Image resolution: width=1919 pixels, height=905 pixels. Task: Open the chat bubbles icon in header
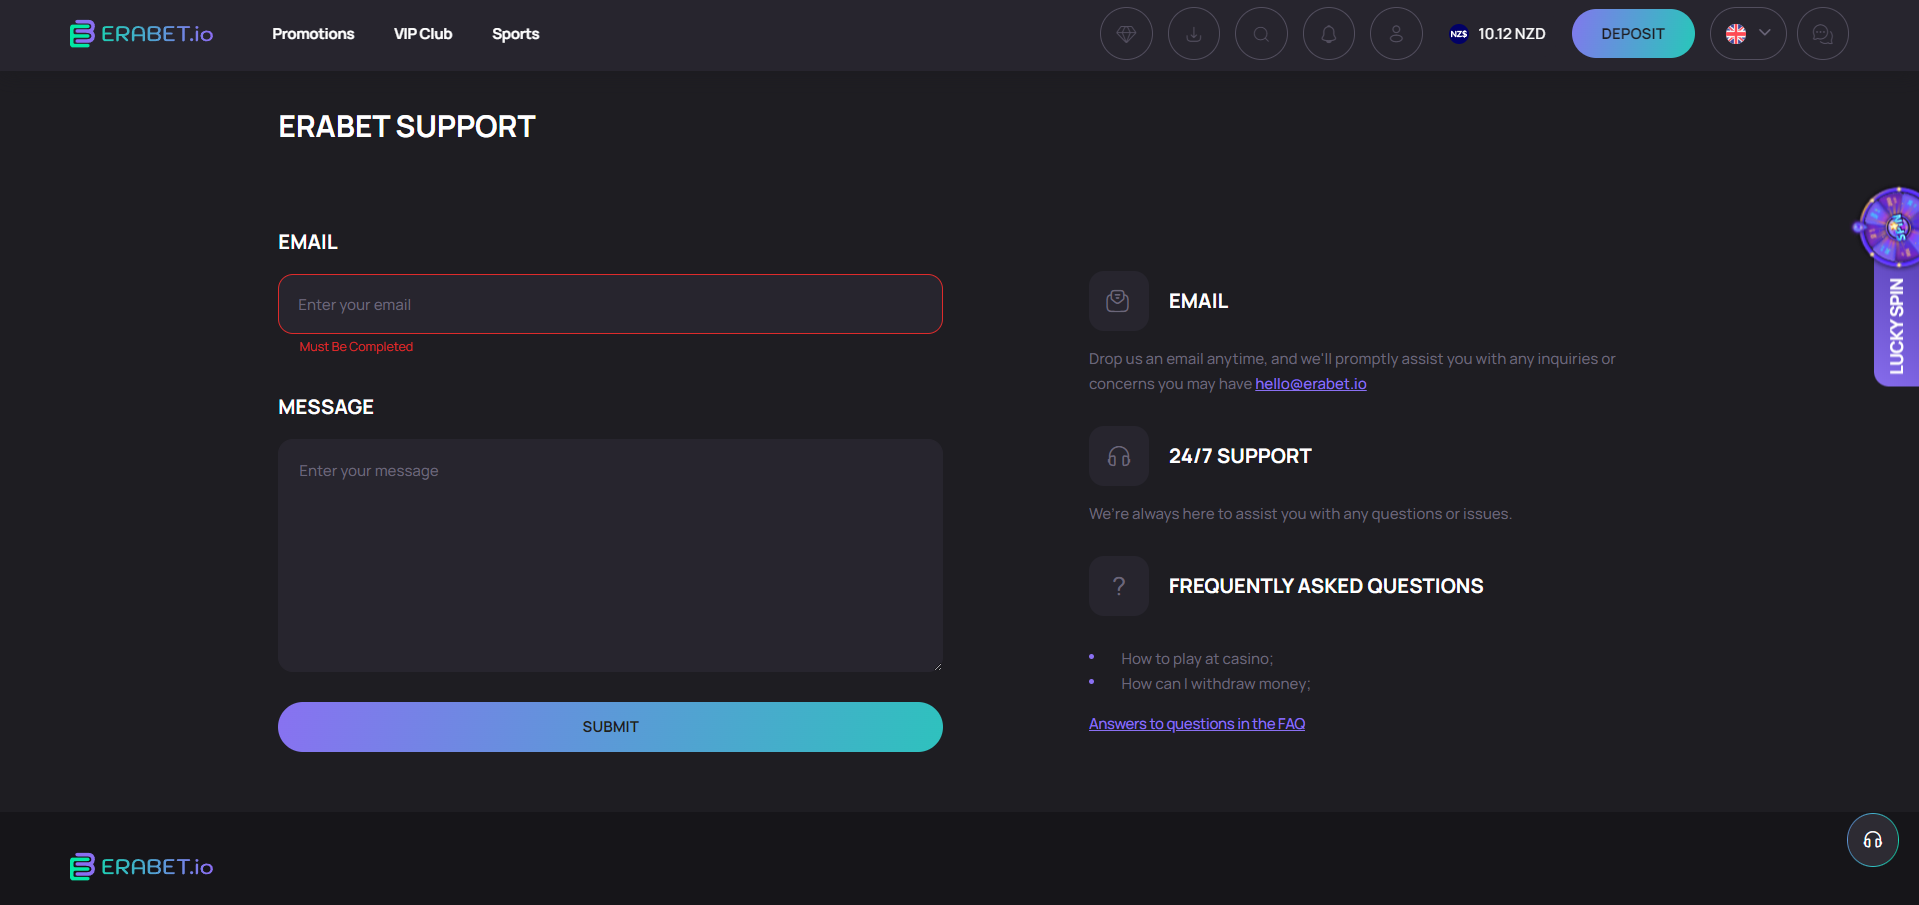[x=1823, y=34]
